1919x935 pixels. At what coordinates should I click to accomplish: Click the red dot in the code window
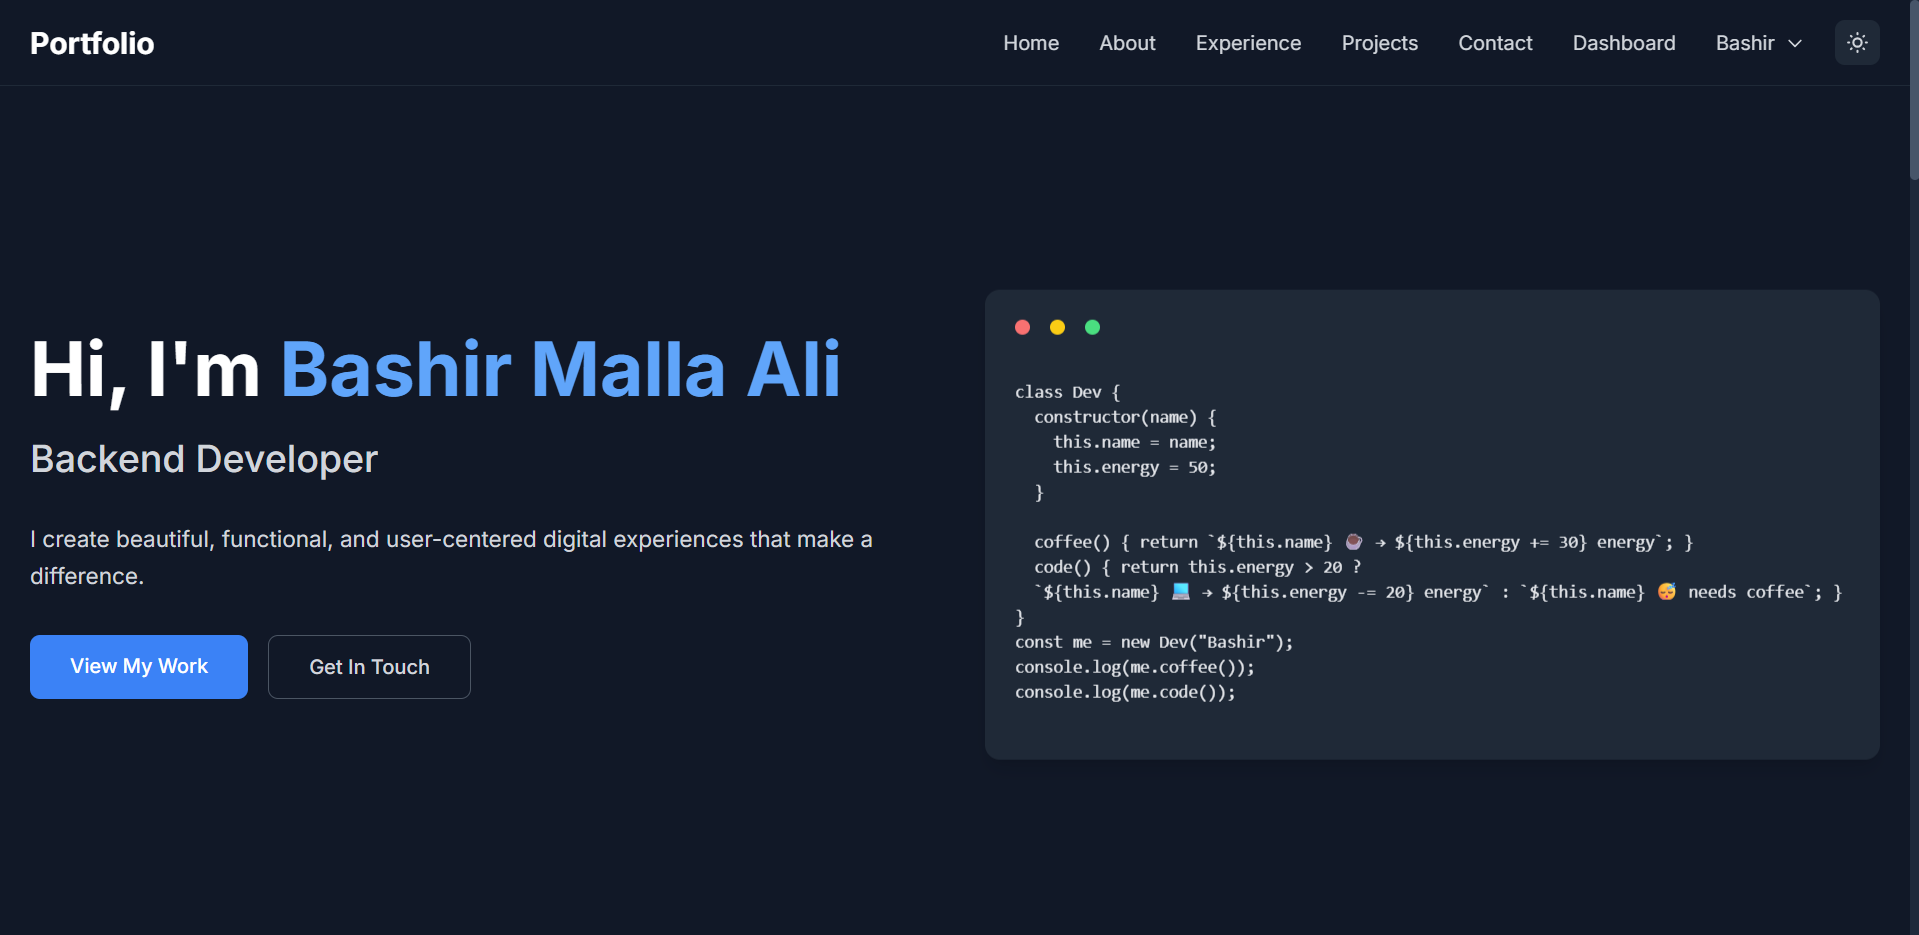(1023, 326)
